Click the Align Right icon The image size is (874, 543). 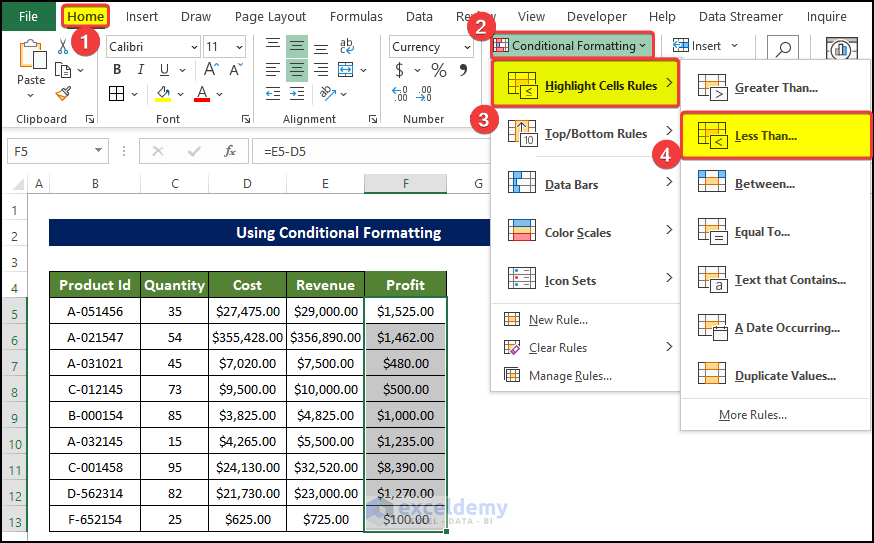tap(321, 70)
